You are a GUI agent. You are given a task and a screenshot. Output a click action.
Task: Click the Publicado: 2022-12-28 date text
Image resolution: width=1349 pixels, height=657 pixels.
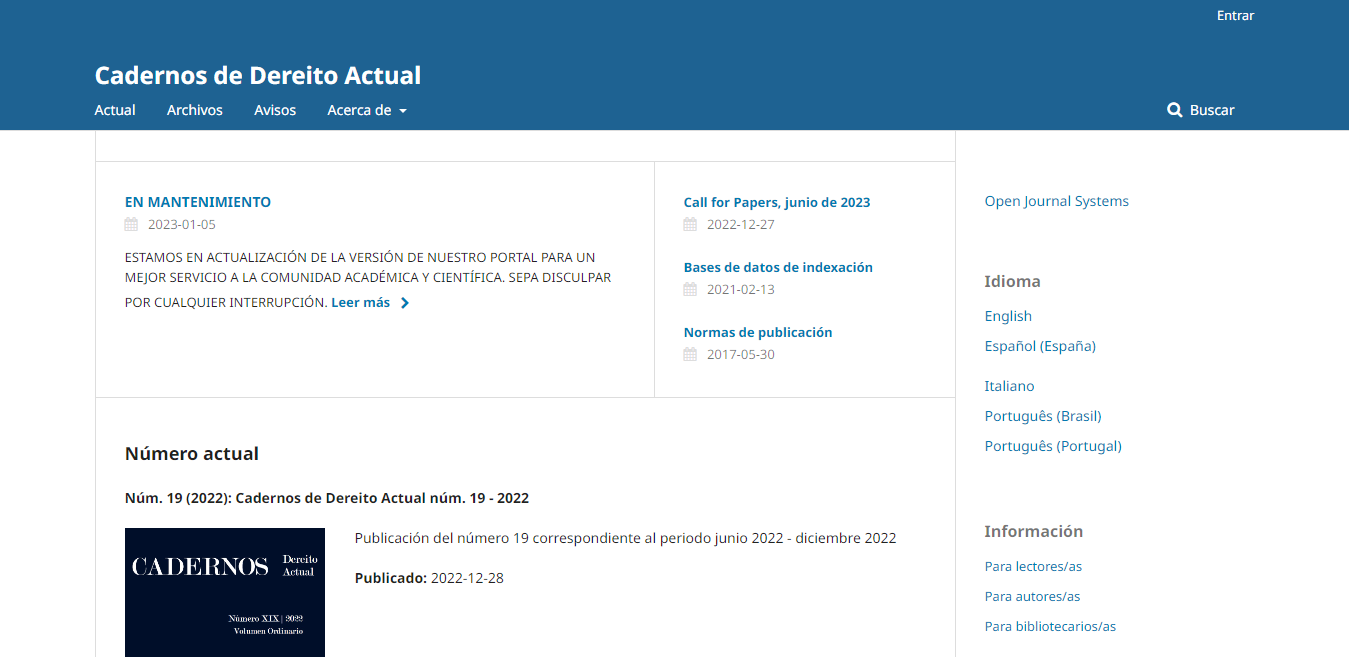click(x=429, y=578)
